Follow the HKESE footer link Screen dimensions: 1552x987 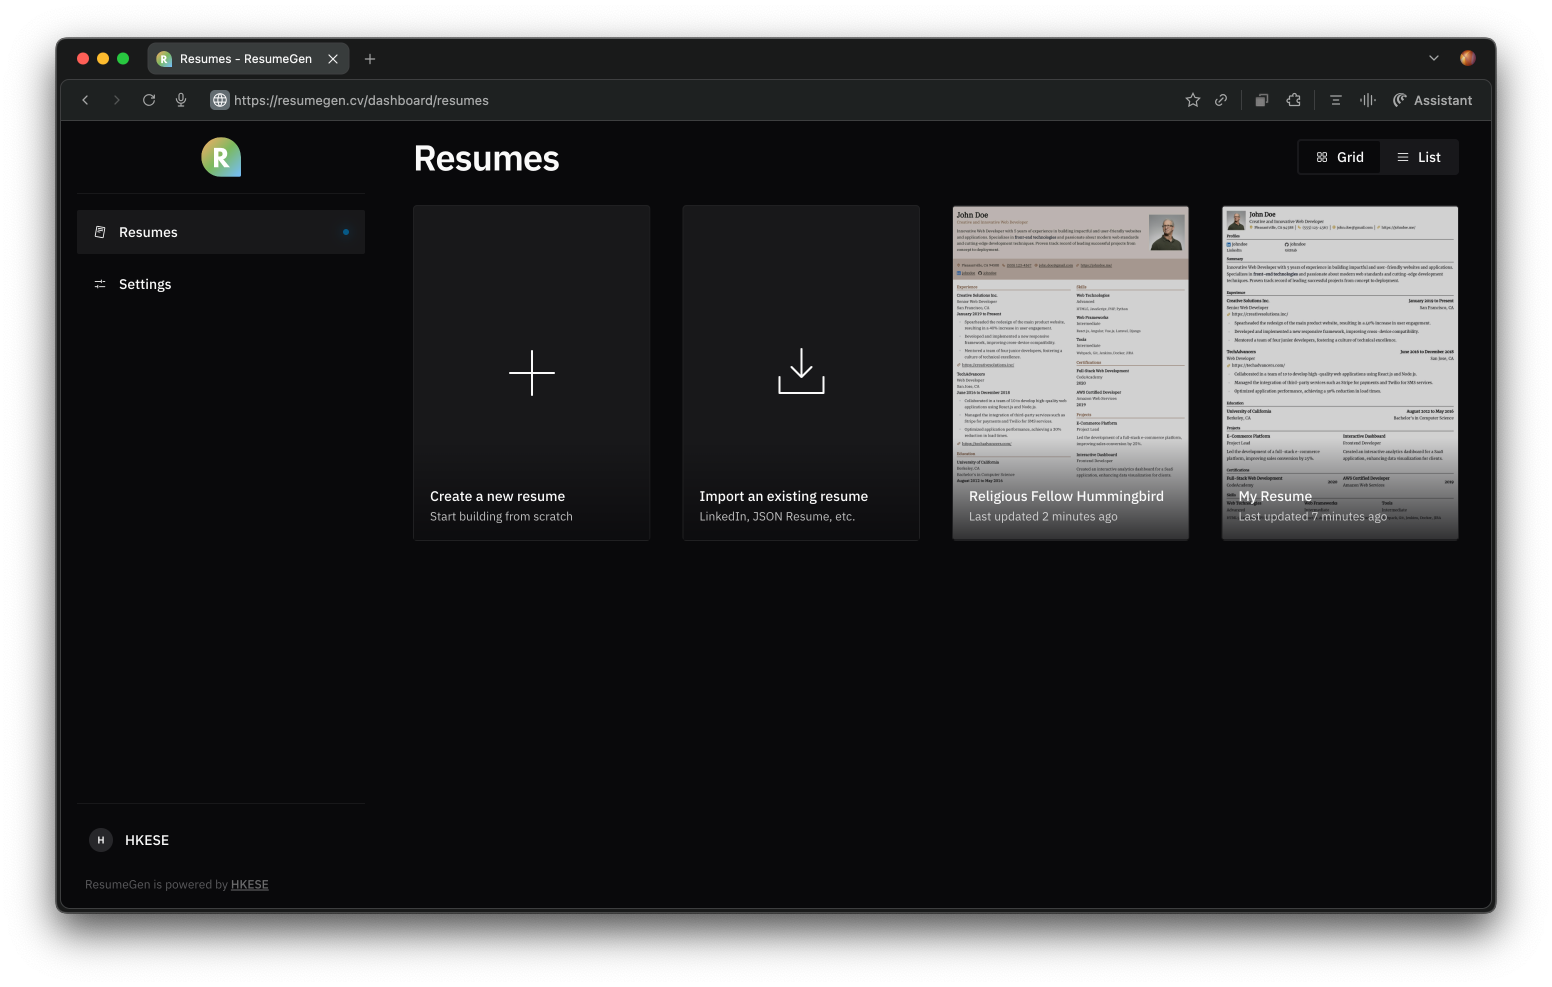249,885
